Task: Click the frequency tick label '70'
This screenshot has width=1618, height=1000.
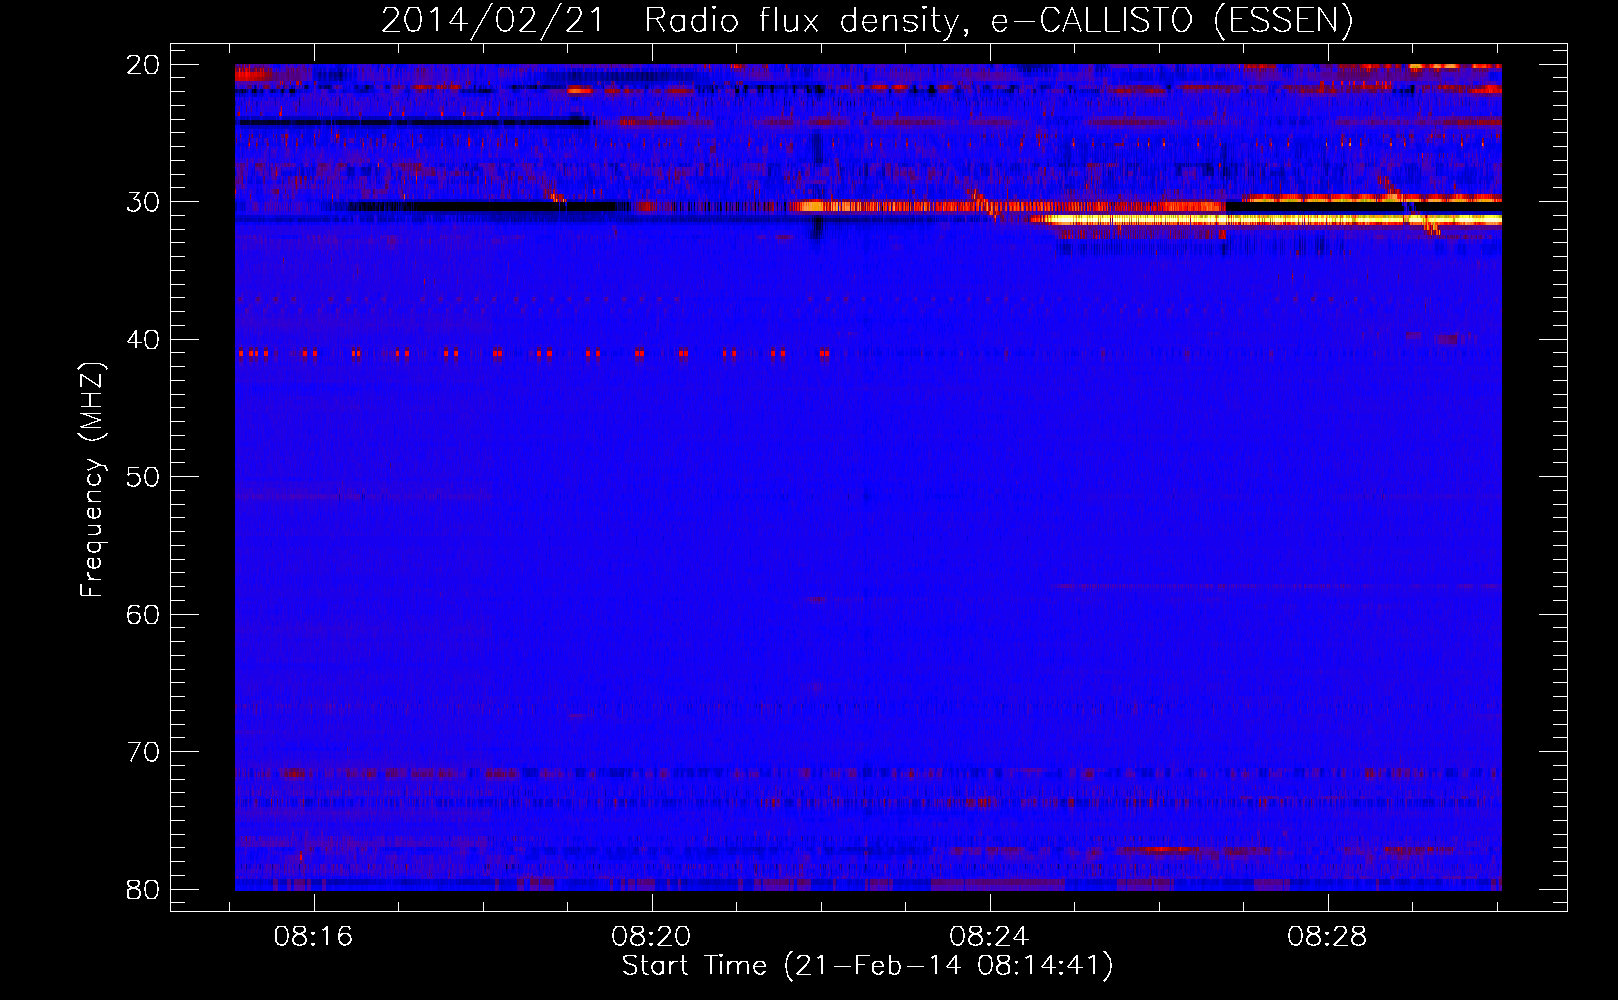Action: coord(143,752)
